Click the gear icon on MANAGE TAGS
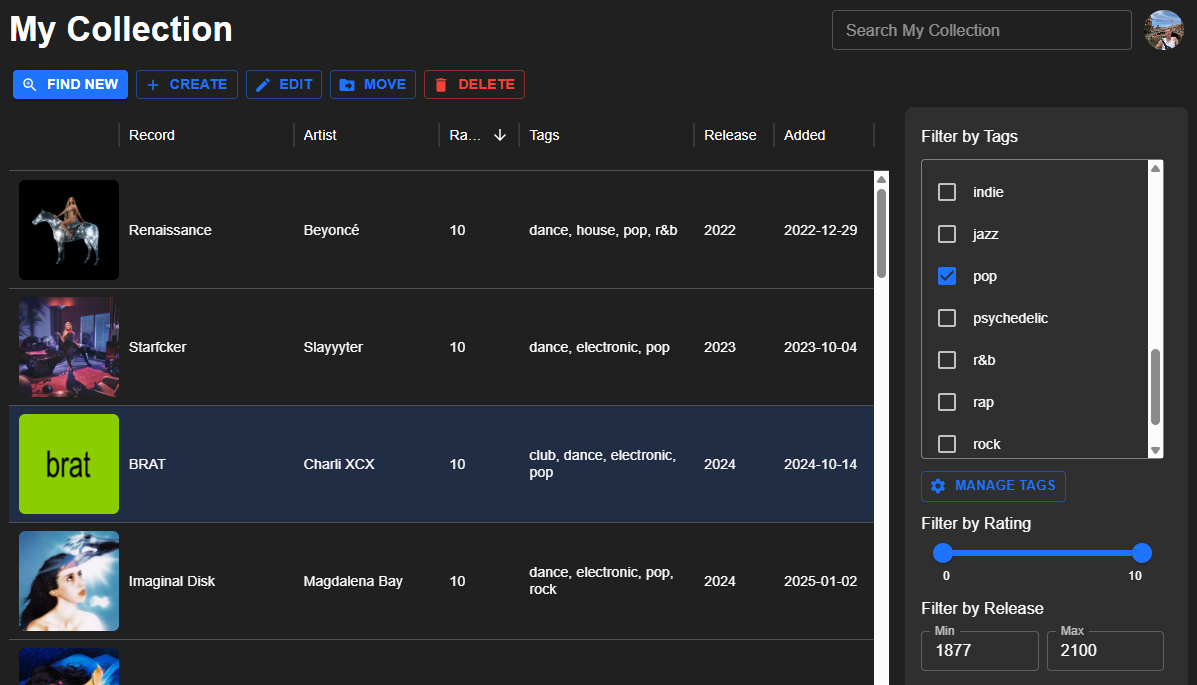Image resolution: width=1197 pixels, height=685 pixels. [937, 486]
